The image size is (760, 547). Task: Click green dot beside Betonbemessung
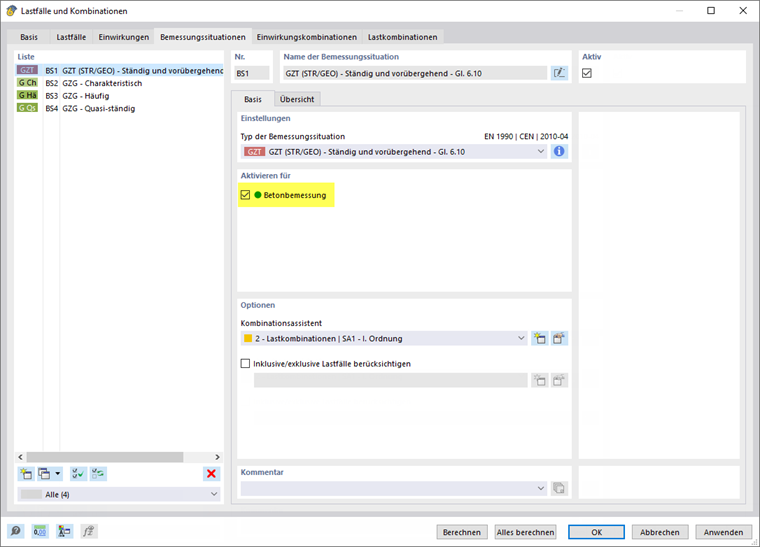258,195
